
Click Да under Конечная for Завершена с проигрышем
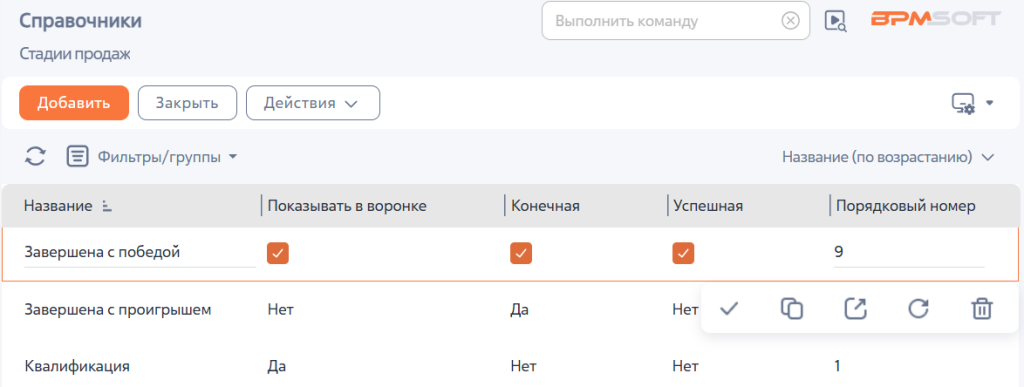click(x=519, y=309)
